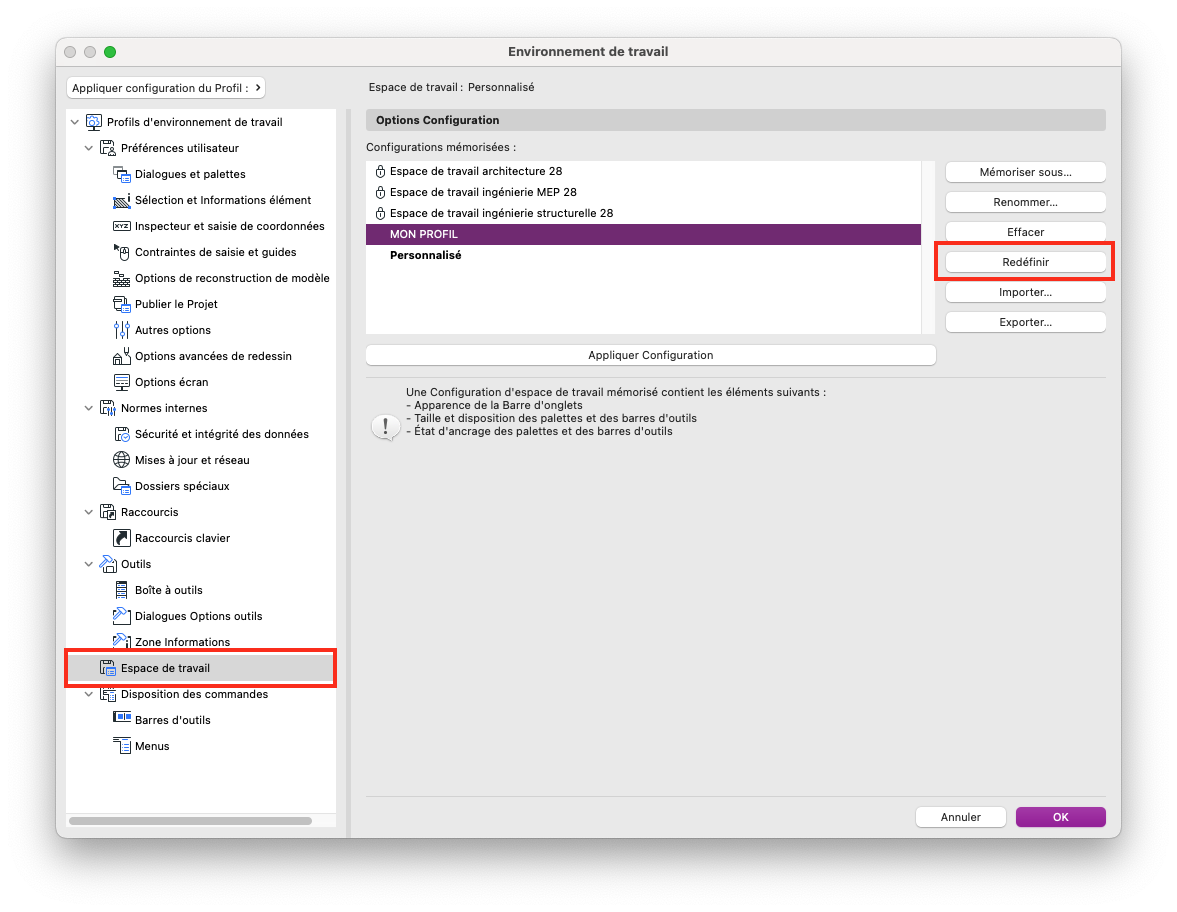Click the Profils d'environnement de travail icon

point(94,122)
